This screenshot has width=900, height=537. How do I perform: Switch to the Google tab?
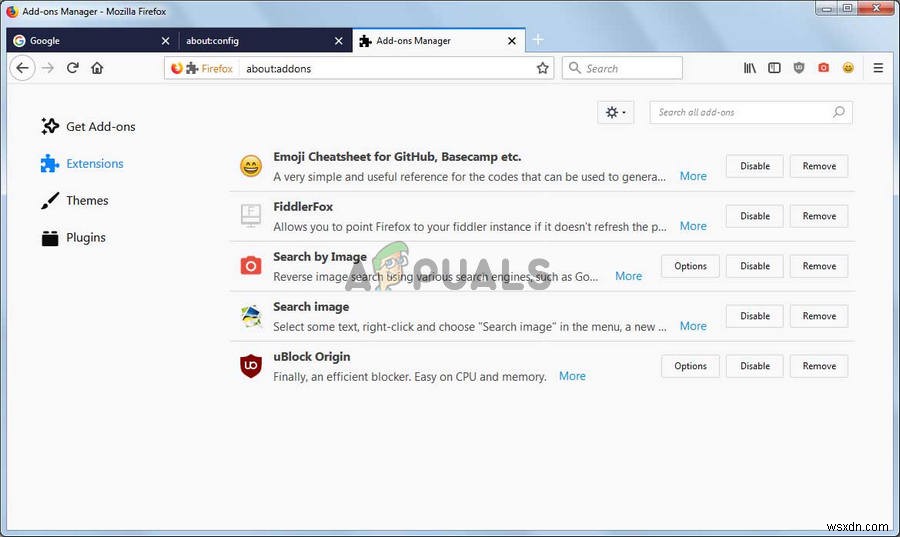92,41
